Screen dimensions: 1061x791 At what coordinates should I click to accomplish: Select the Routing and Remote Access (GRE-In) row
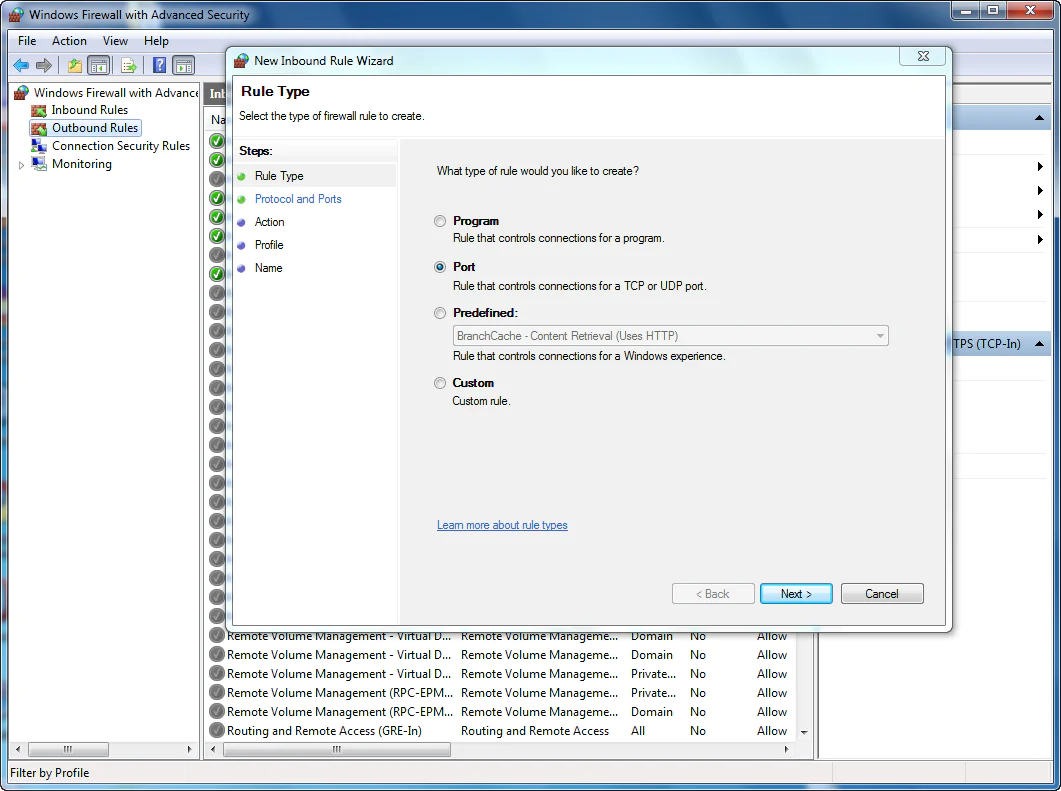[x=501, y=731]
